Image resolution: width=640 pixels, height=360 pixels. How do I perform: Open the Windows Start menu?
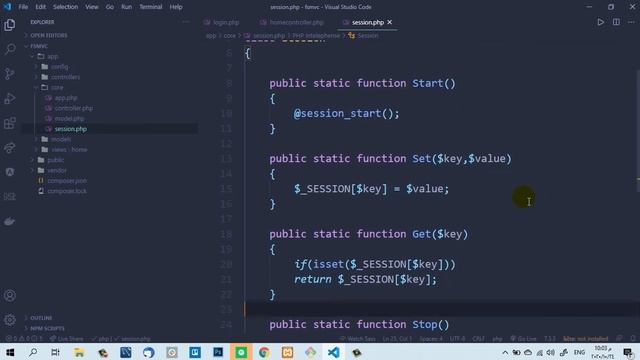(10, 352)
